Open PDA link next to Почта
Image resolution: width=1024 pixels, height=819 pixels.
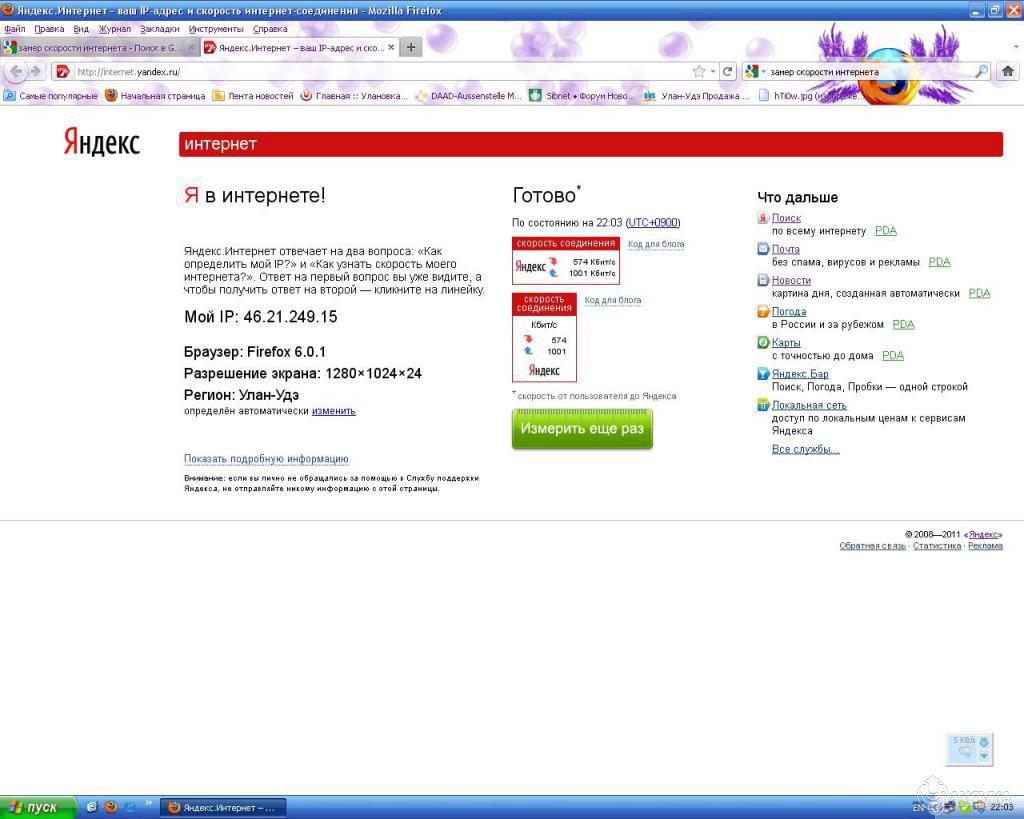pos(939,262)
